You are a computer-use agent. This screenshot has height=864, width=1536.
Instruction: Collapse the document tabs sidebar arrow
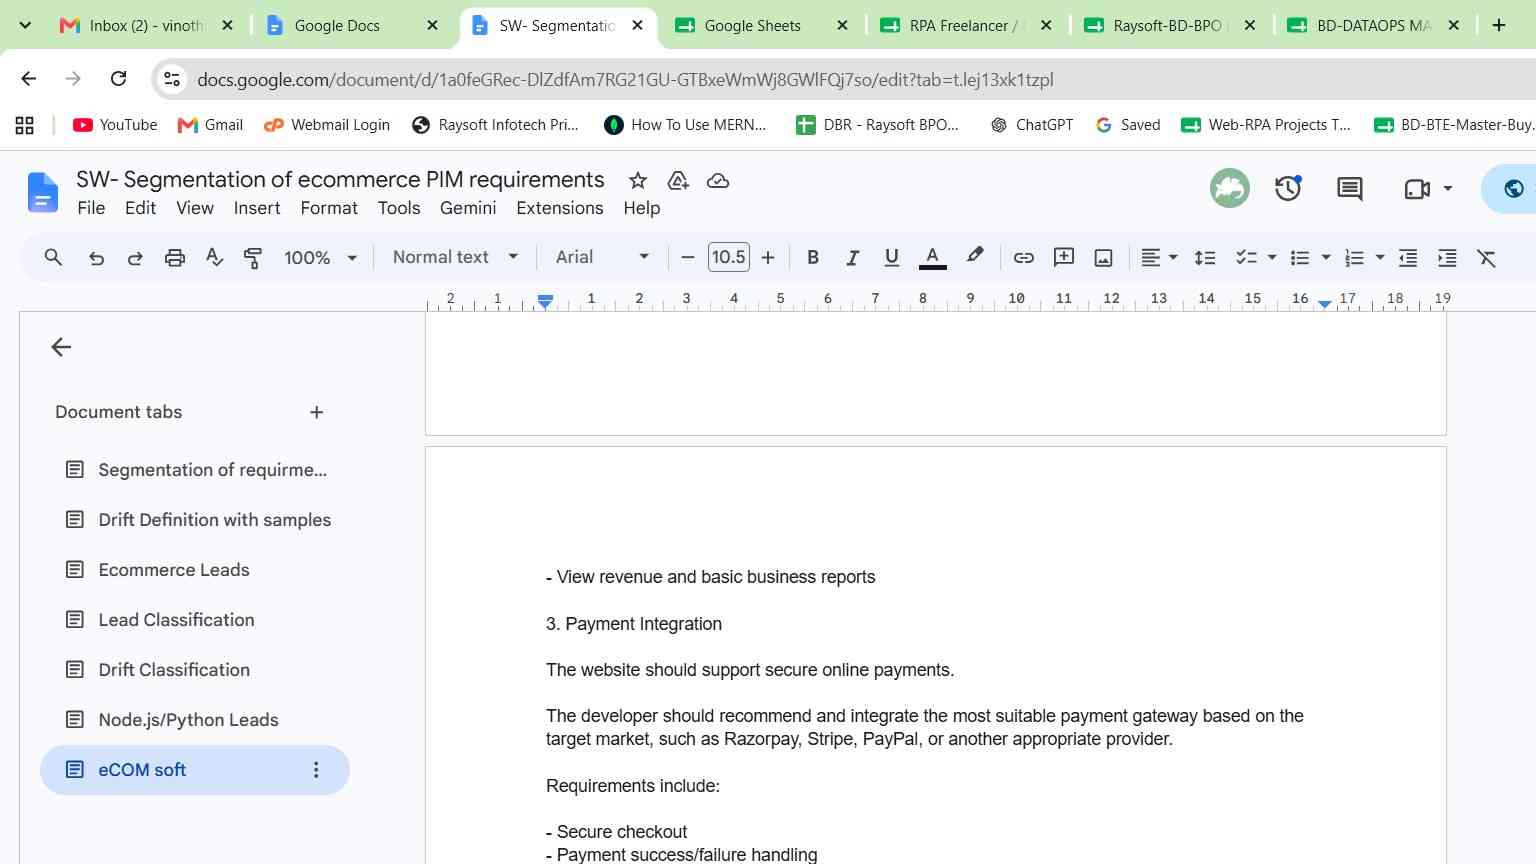(x=61, y=347)
